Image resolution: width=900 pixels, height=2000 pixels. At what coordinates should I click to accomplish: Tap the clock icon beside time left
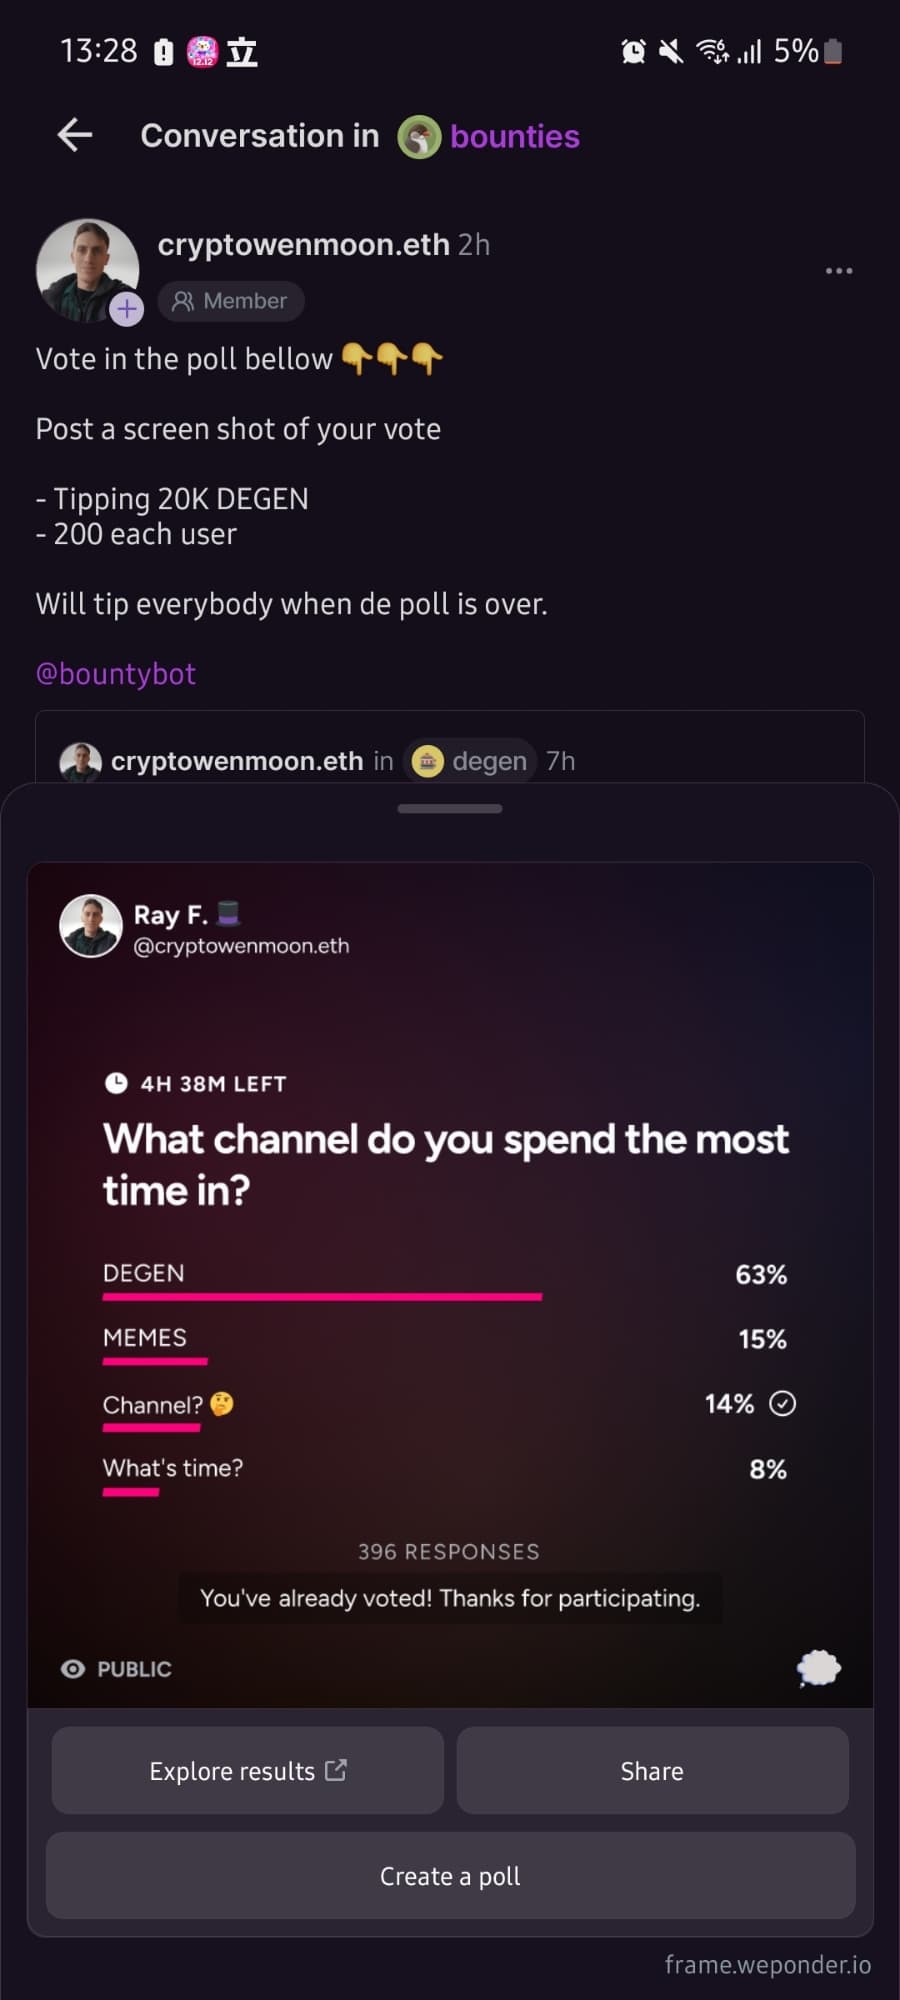click(x=116, y=1083)
